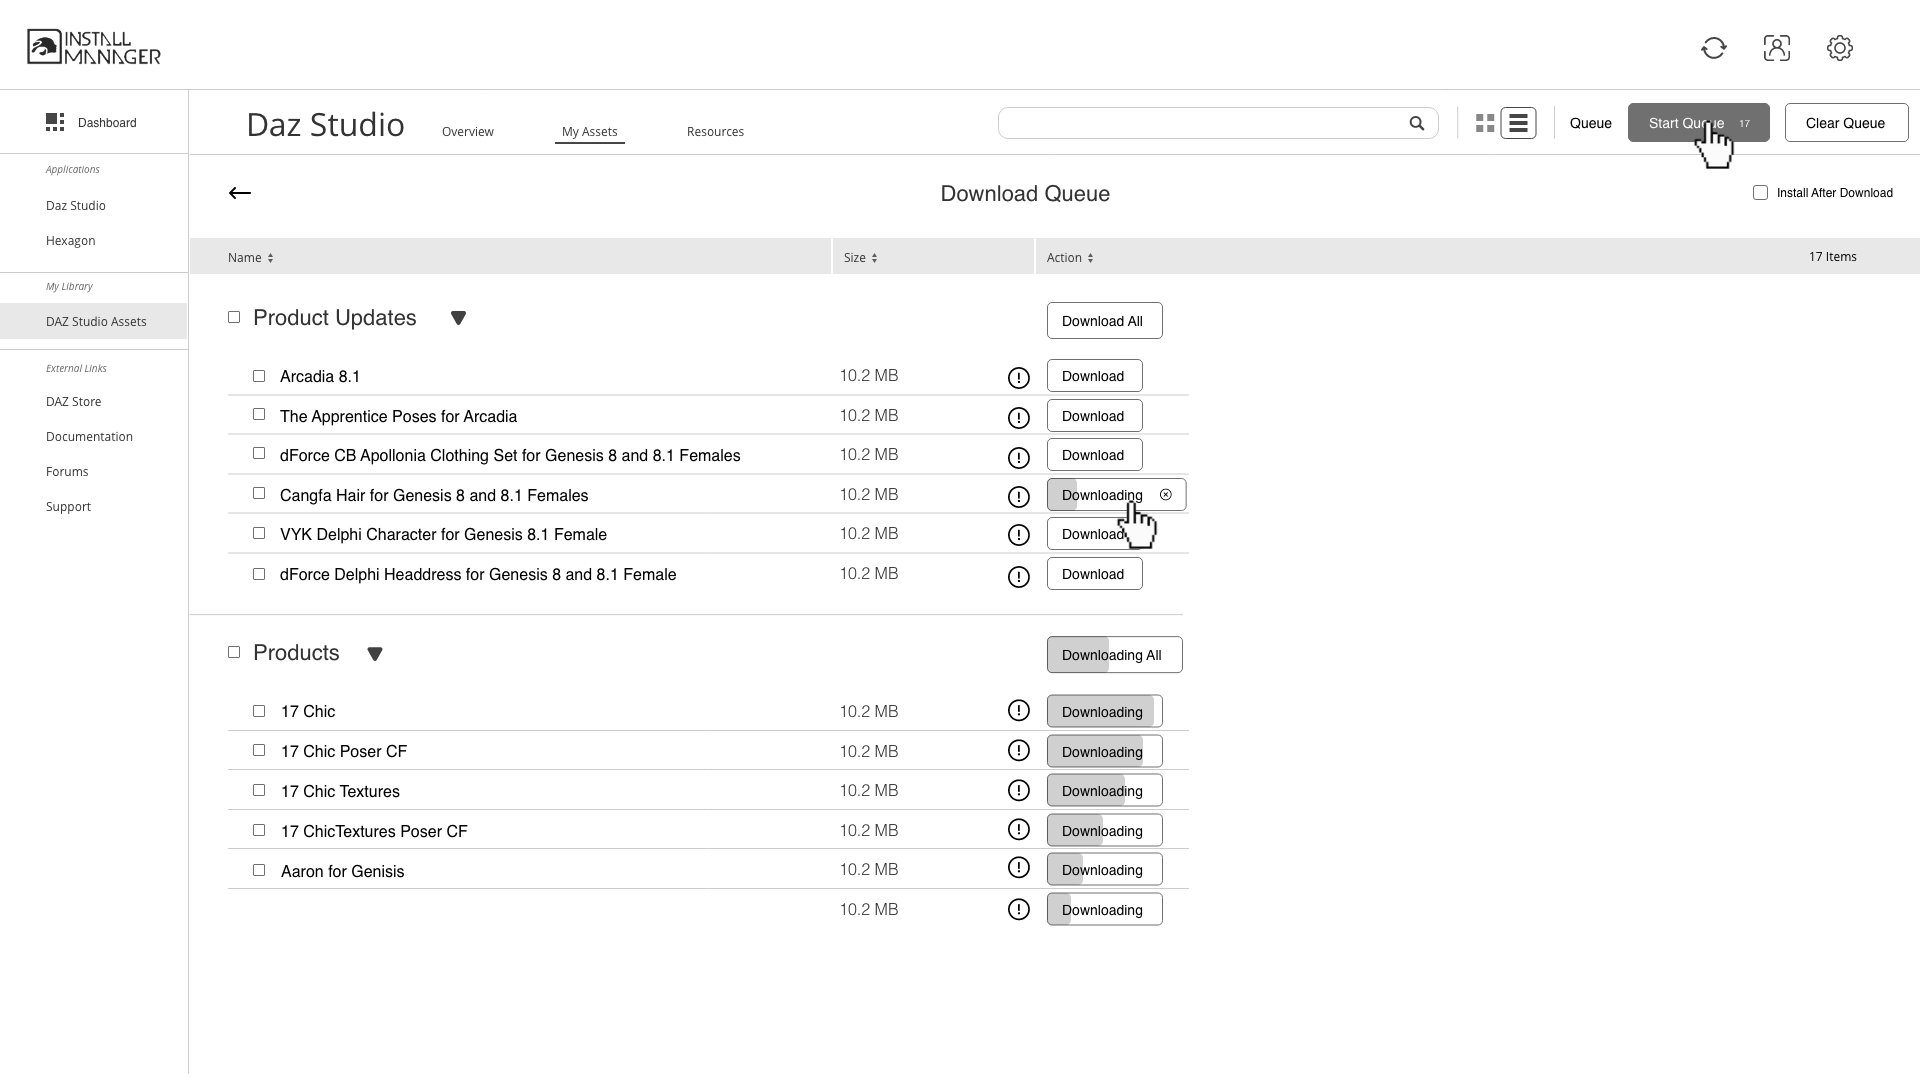Select Aaron for Genisis checkbox

(259, 870)
